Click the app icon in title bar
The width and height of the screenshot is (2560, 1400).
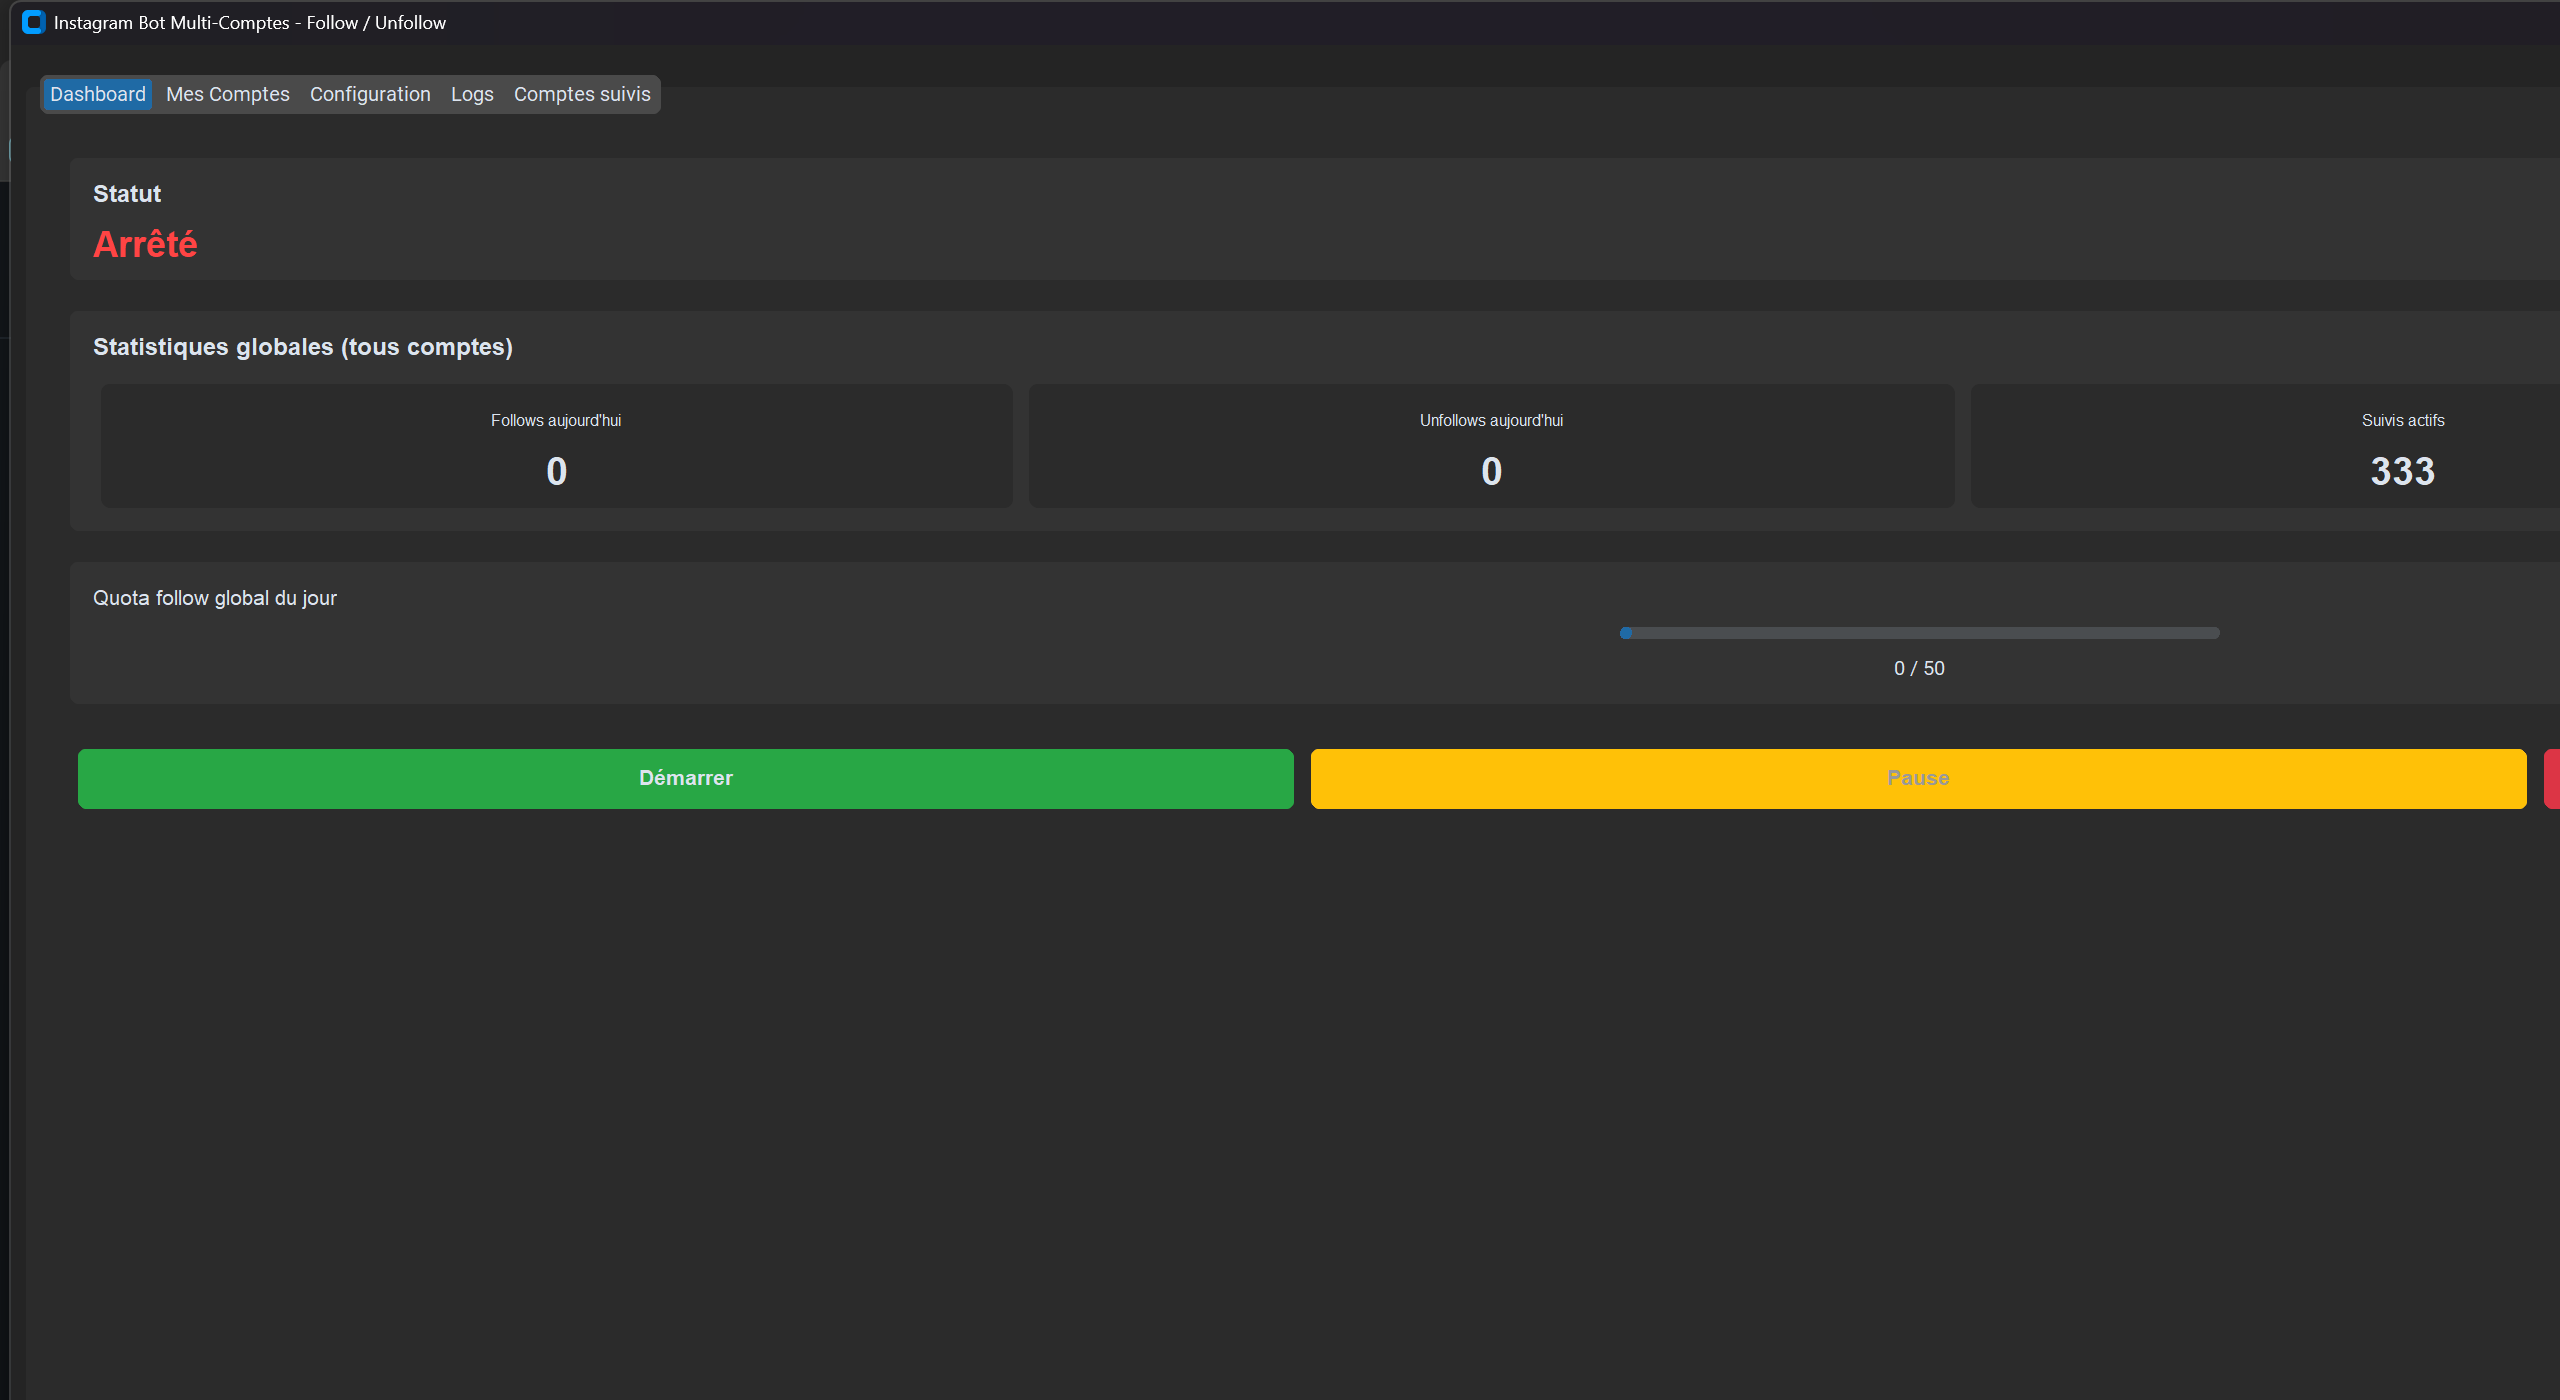click(x=34, y=22)
